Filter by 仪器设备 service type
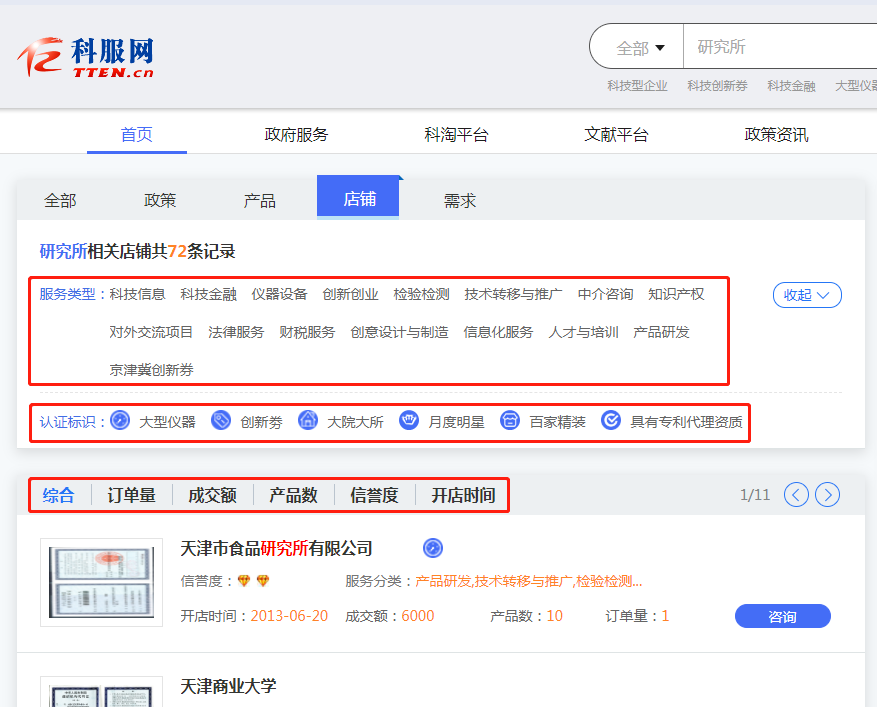The height and width of the screenshot is (707, 877). pyautogui.click(x=280, y=294)
